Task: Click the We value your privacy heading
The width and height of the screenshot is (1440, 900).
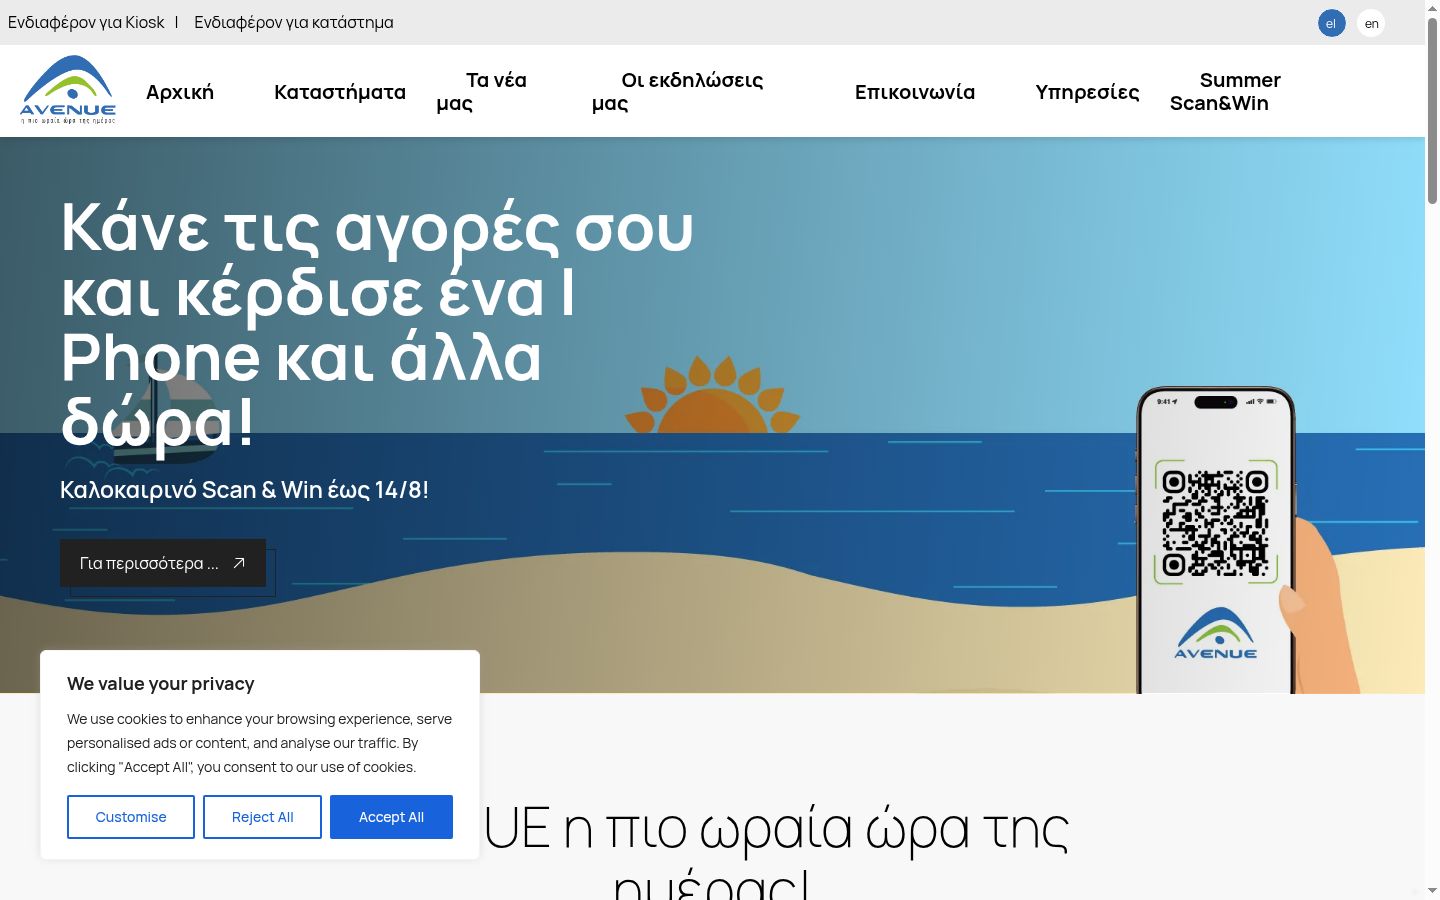Action: click(161, 684)
